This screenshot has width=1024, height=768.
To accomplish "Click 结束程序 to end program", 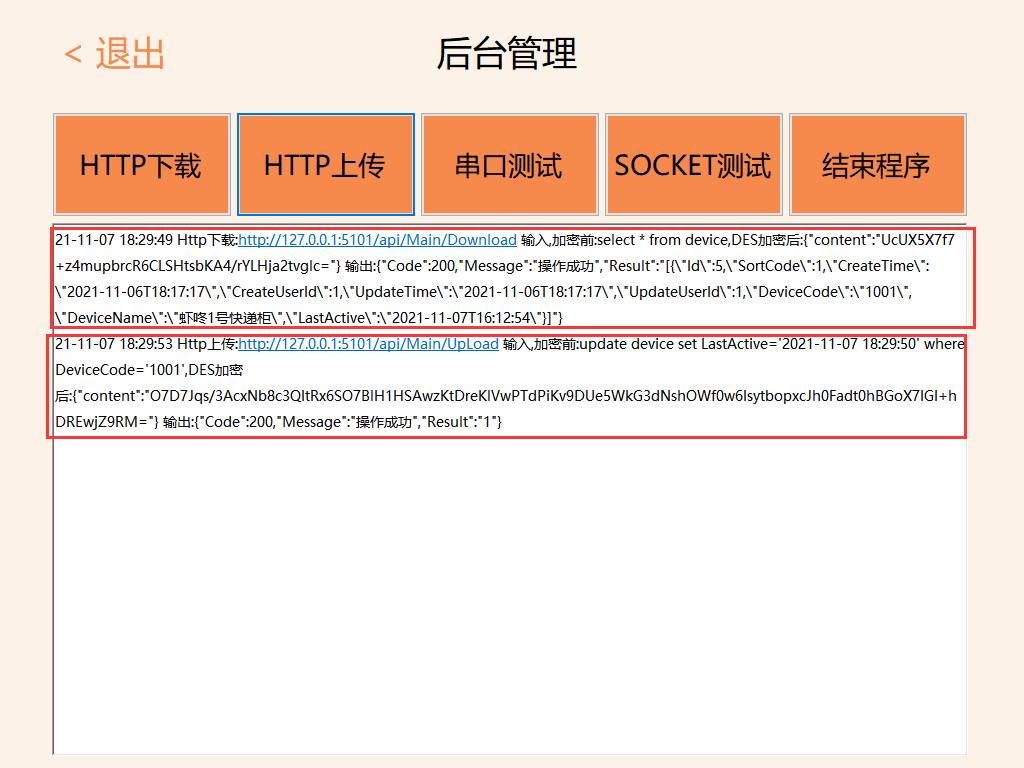I will [x=878, y=165].
